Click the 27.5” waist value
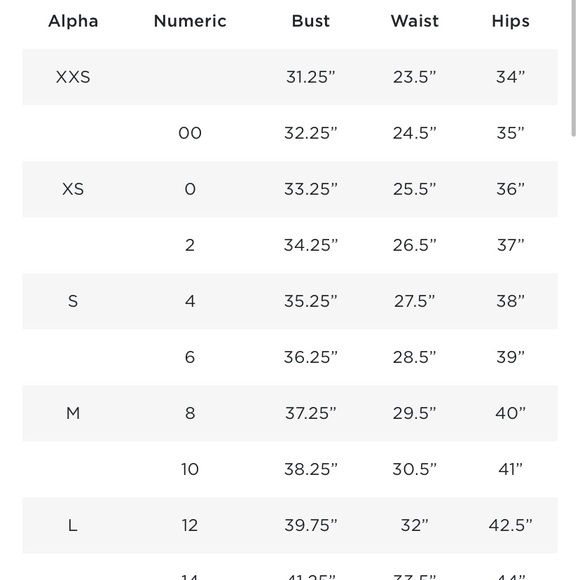Viewport: 580px width, 580px height. [415, 301]
